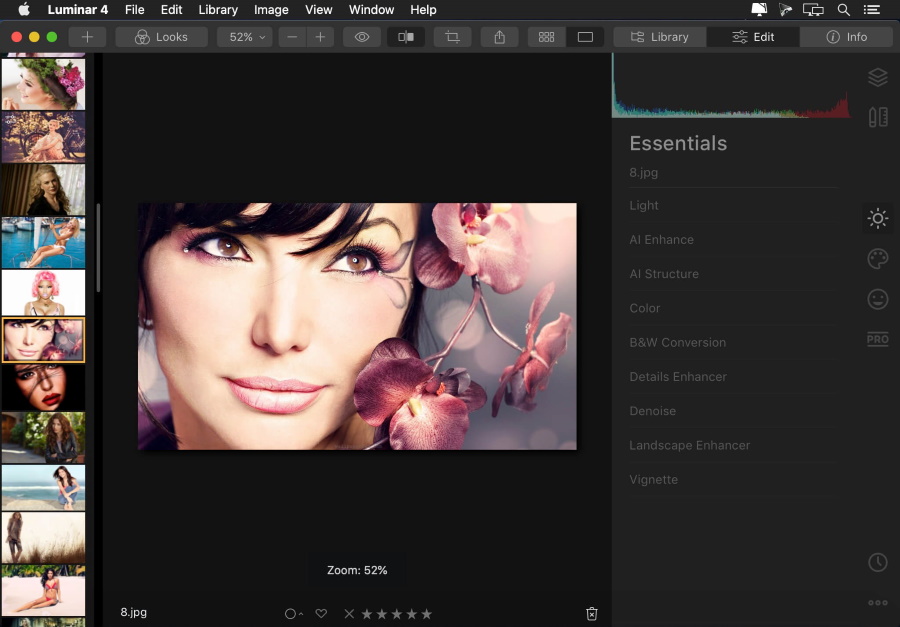This screenshot has width=900, height=627.
Task: Open the Luminar 4 app menu
Action: click(x=77, y=10)
